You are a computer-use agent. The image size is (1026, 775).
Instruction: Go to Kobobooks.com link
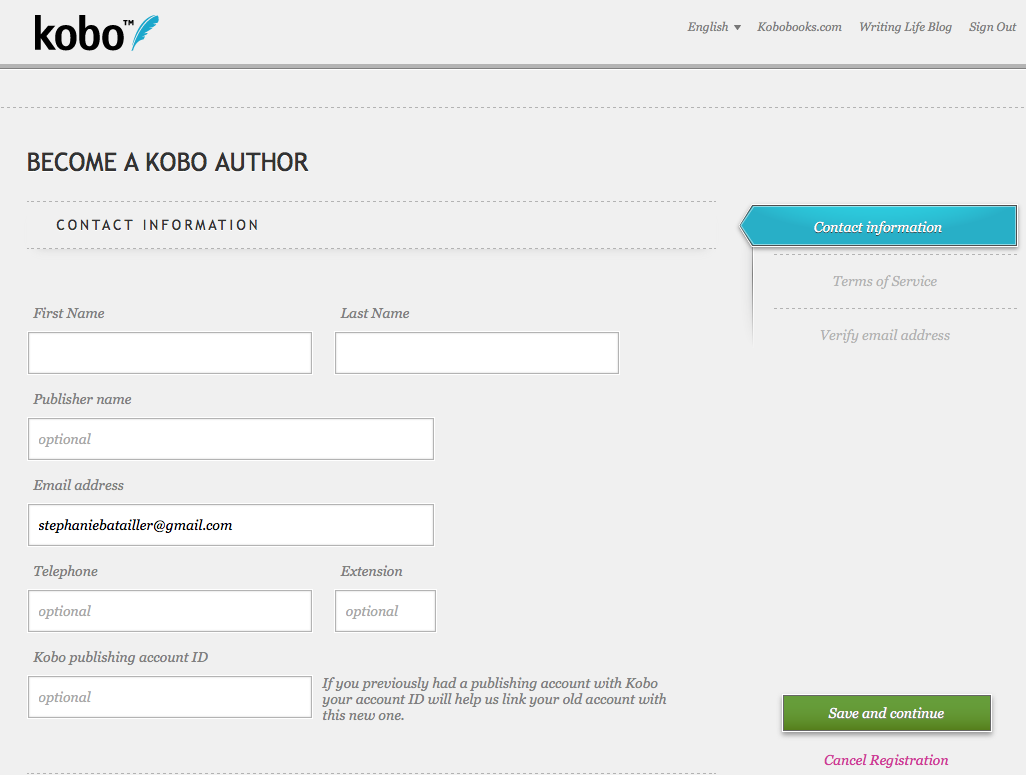pyautogui.click(x=799, y=27)
